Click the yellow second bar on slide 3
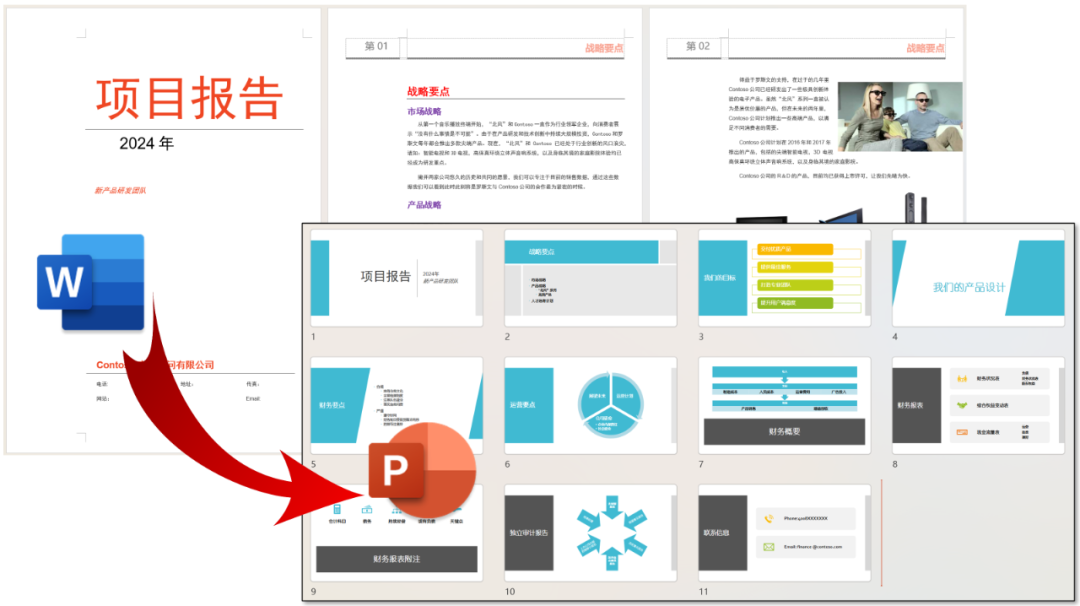Image resolution: width=1080 pixels, height=606 pixels. 795,267
